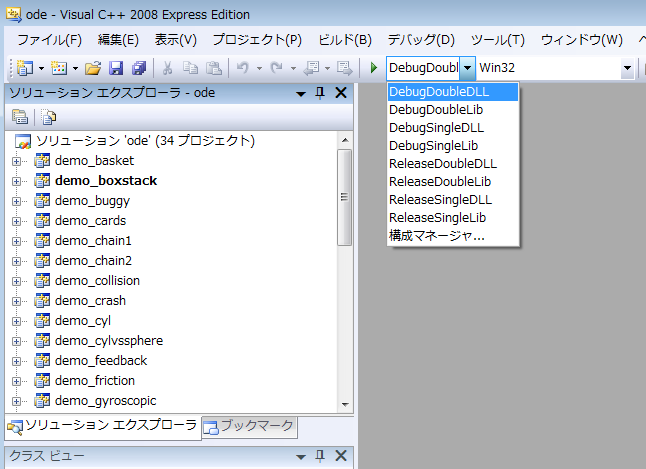Open the 表示(V) menu
The height and width of the screenshot is (469, 646).
pyautogui.click(x=176, y=40)
